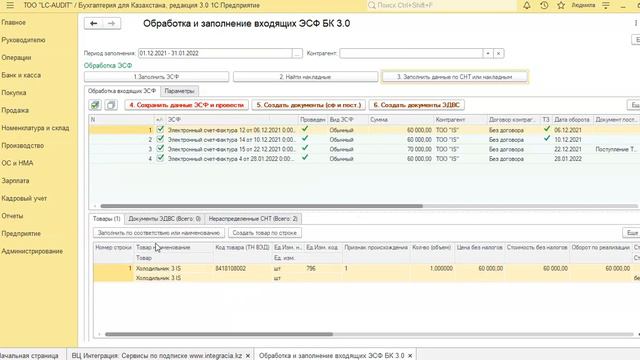The width and height of the screenshot is (640, 360).
Task: Go forward with right arrow button
Action: tap(111, 24)
